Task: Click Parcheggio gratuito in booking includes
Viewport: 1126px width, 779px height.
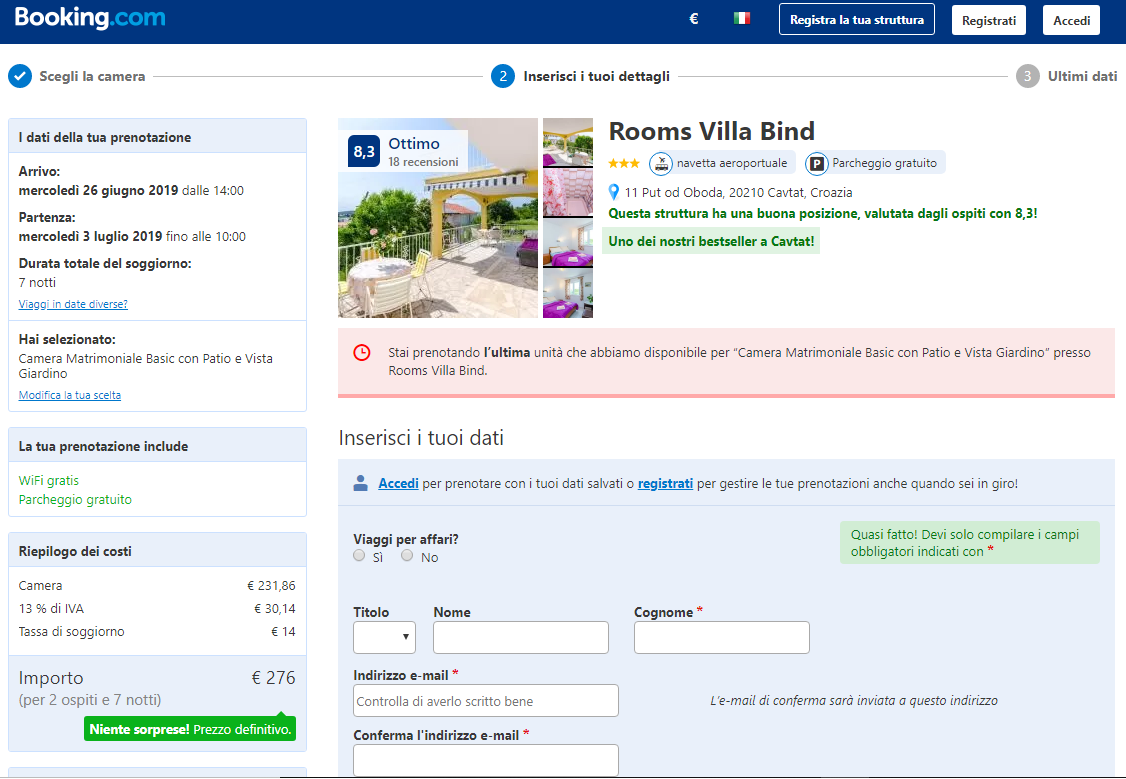Action: pos(75,500)
